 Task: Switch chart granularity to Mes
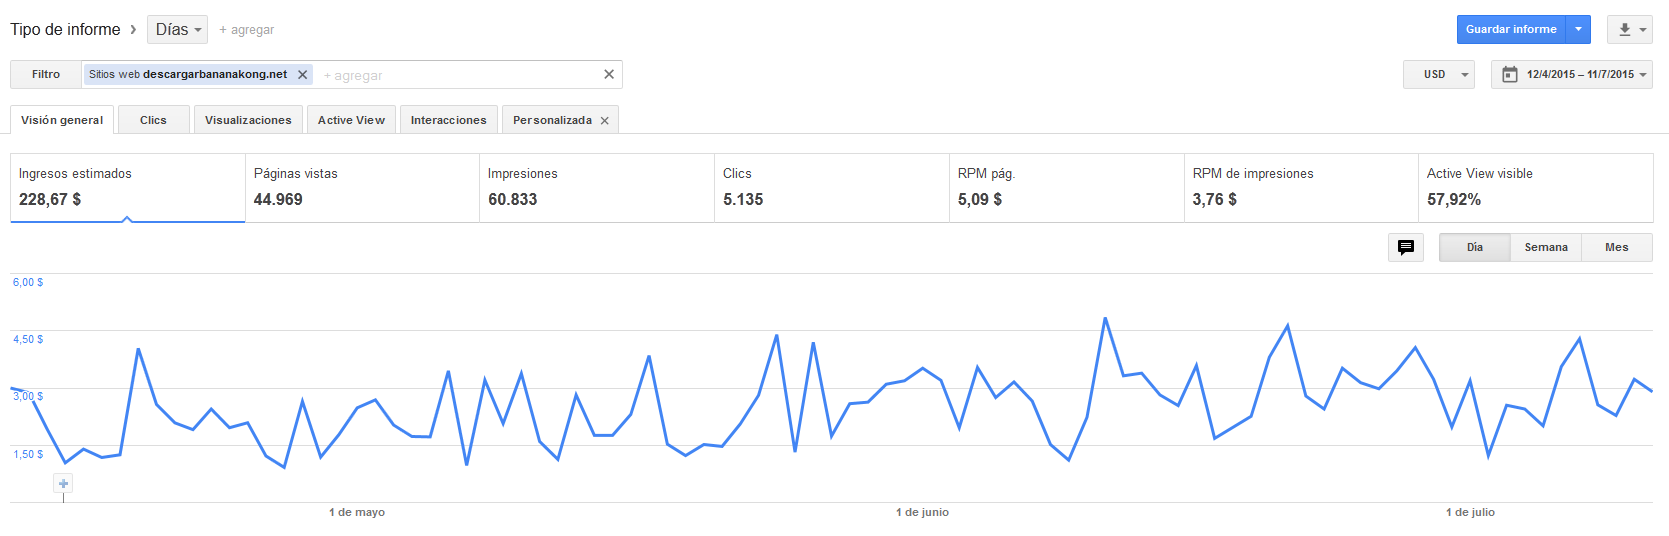(1616, 247)
